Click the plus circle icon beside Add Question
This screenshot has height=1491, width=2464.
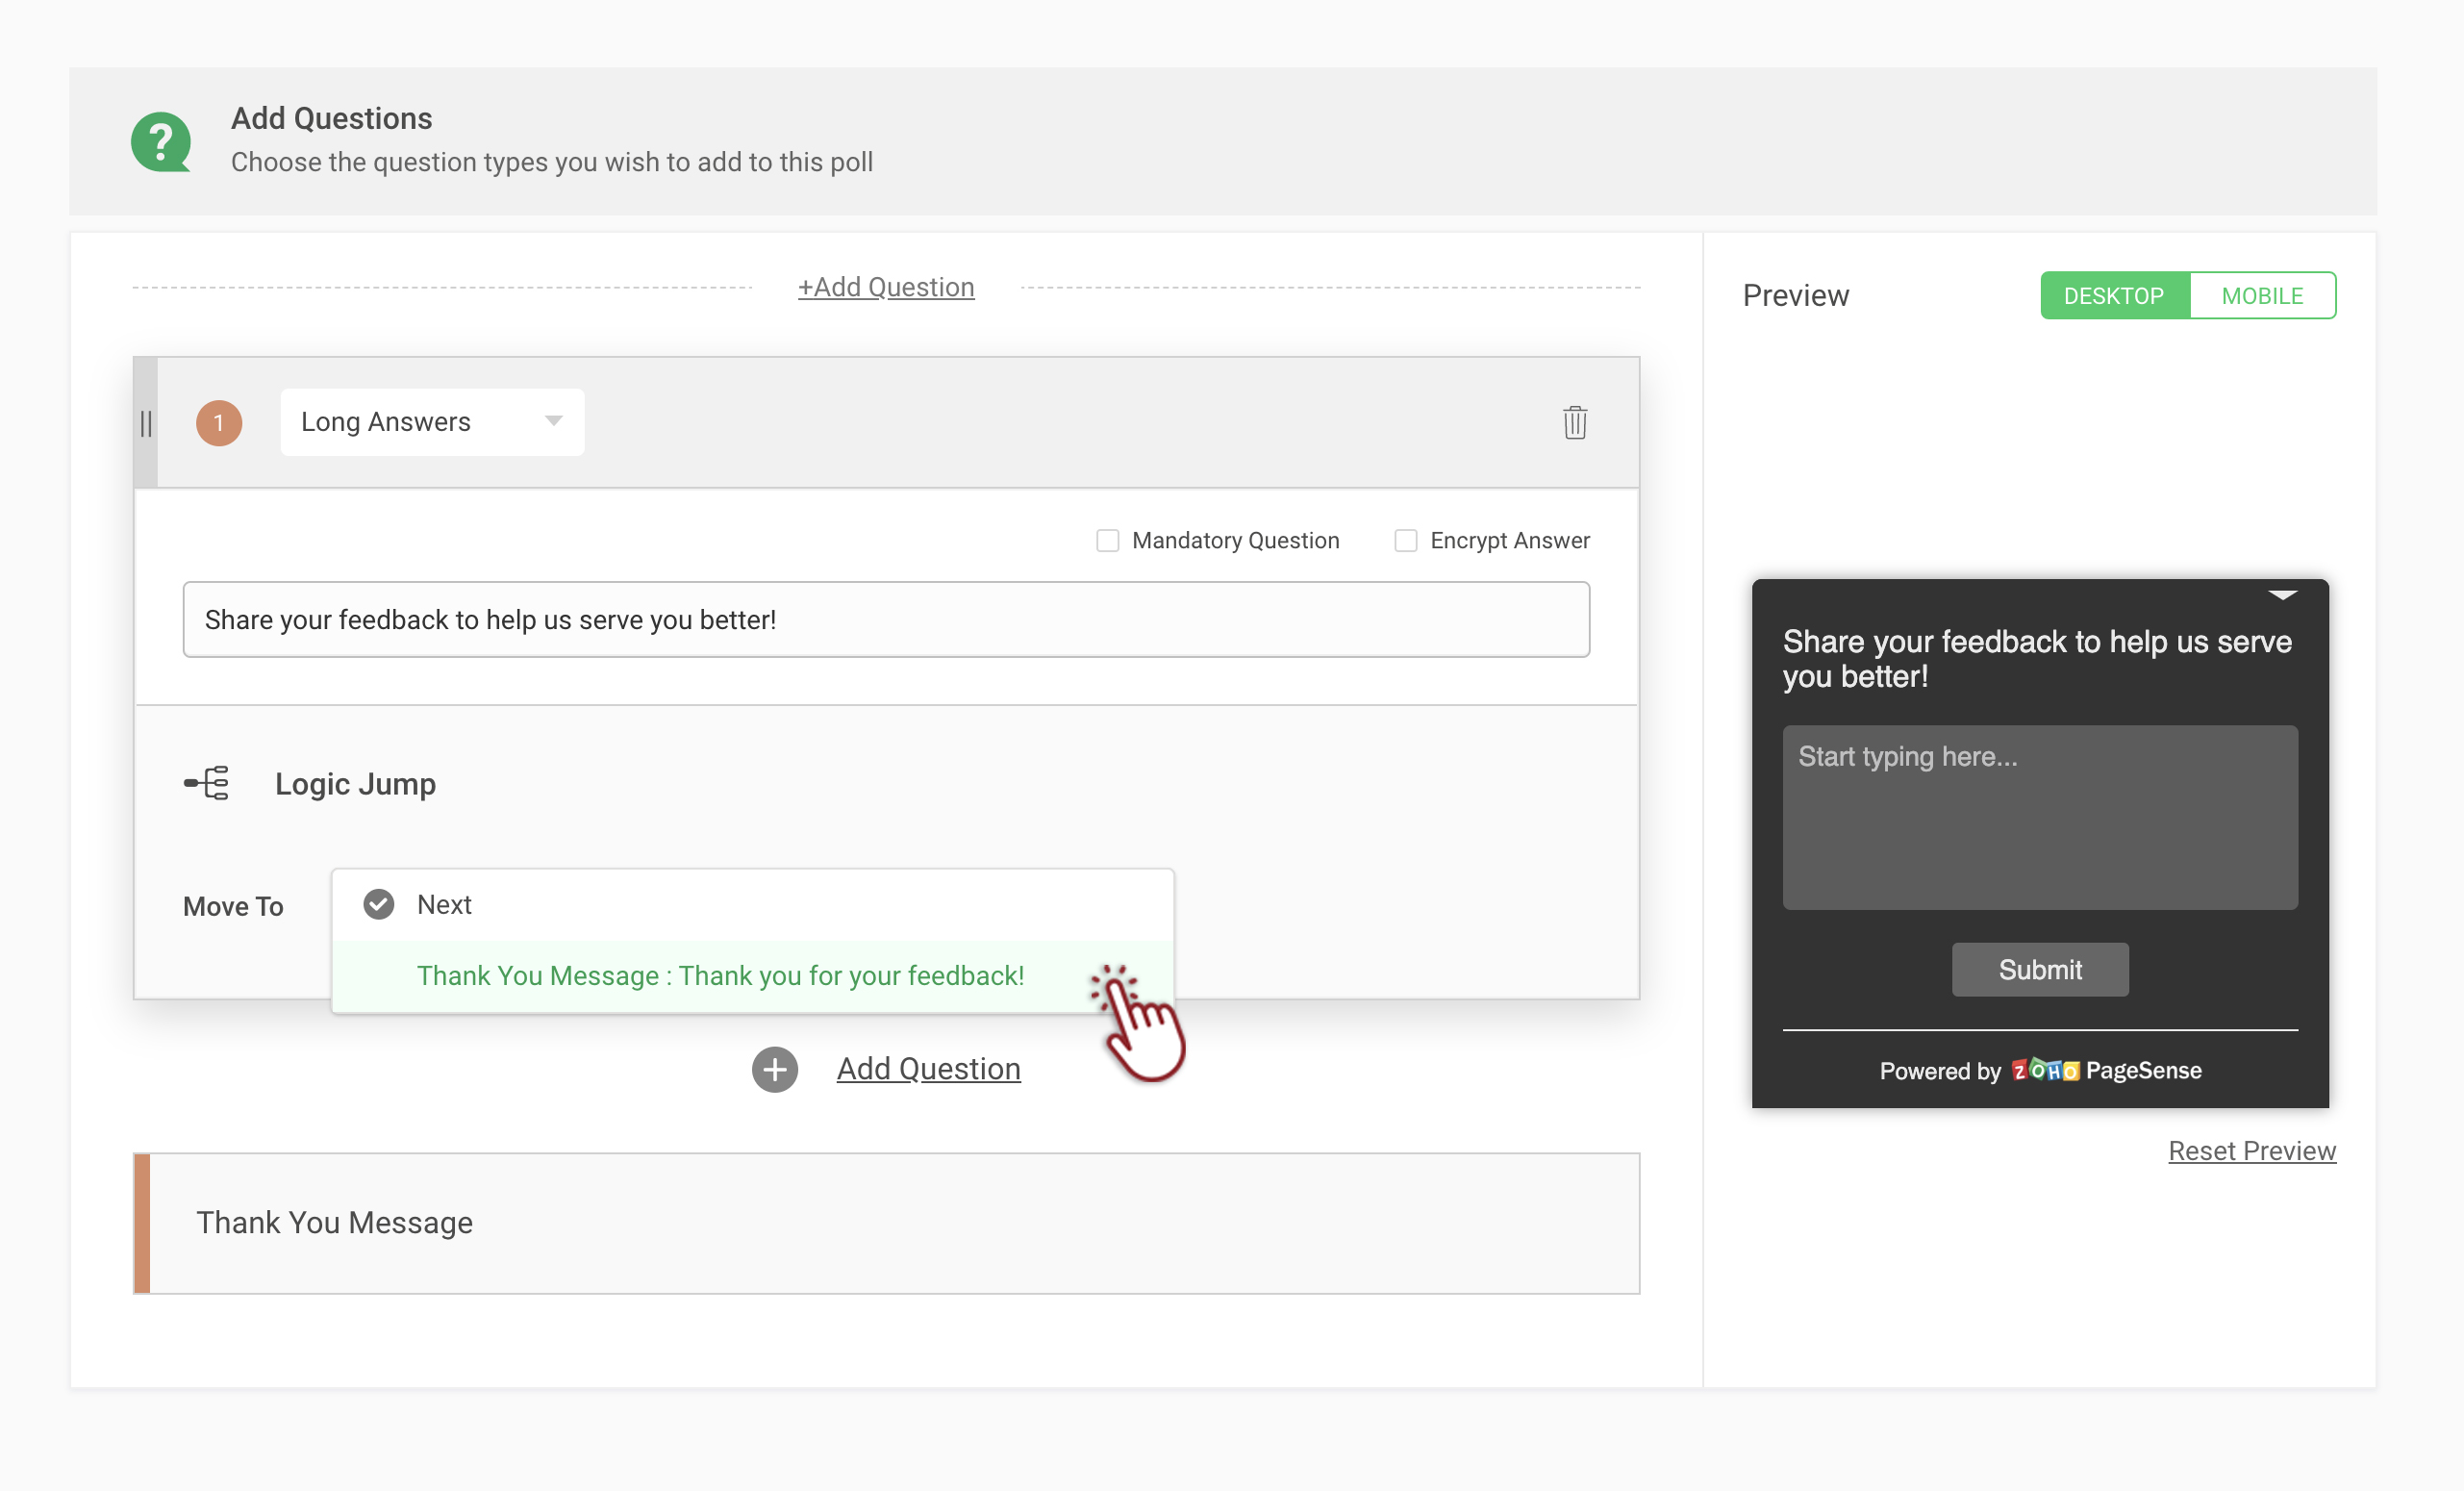(774, 1069)
